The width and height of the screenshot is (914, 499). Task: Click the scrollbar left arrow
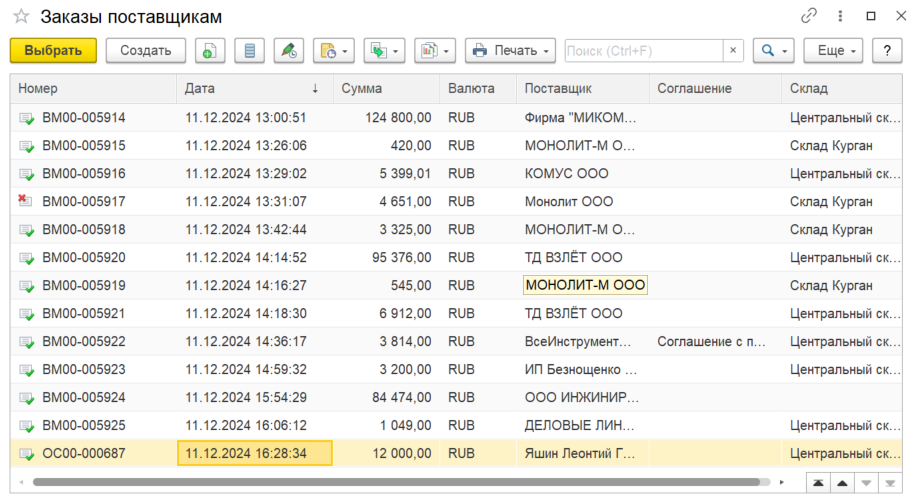pyautogui.click(x=22, y=482)
